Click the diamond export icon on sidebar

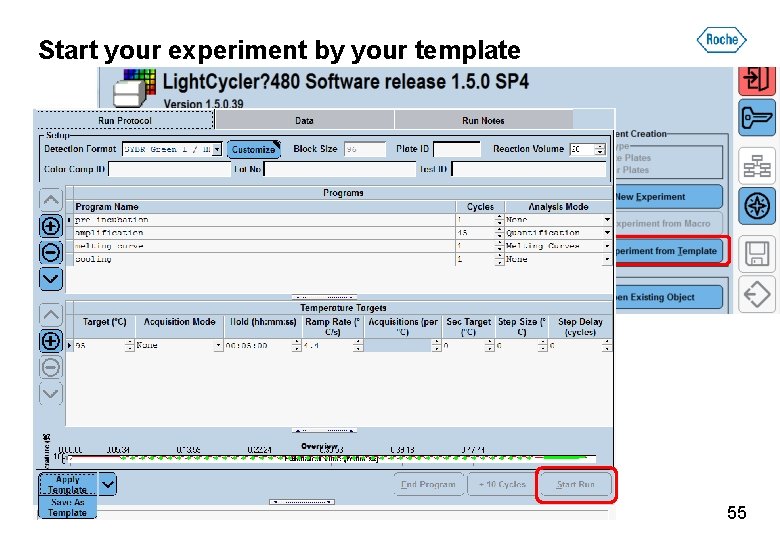[757, 294]
